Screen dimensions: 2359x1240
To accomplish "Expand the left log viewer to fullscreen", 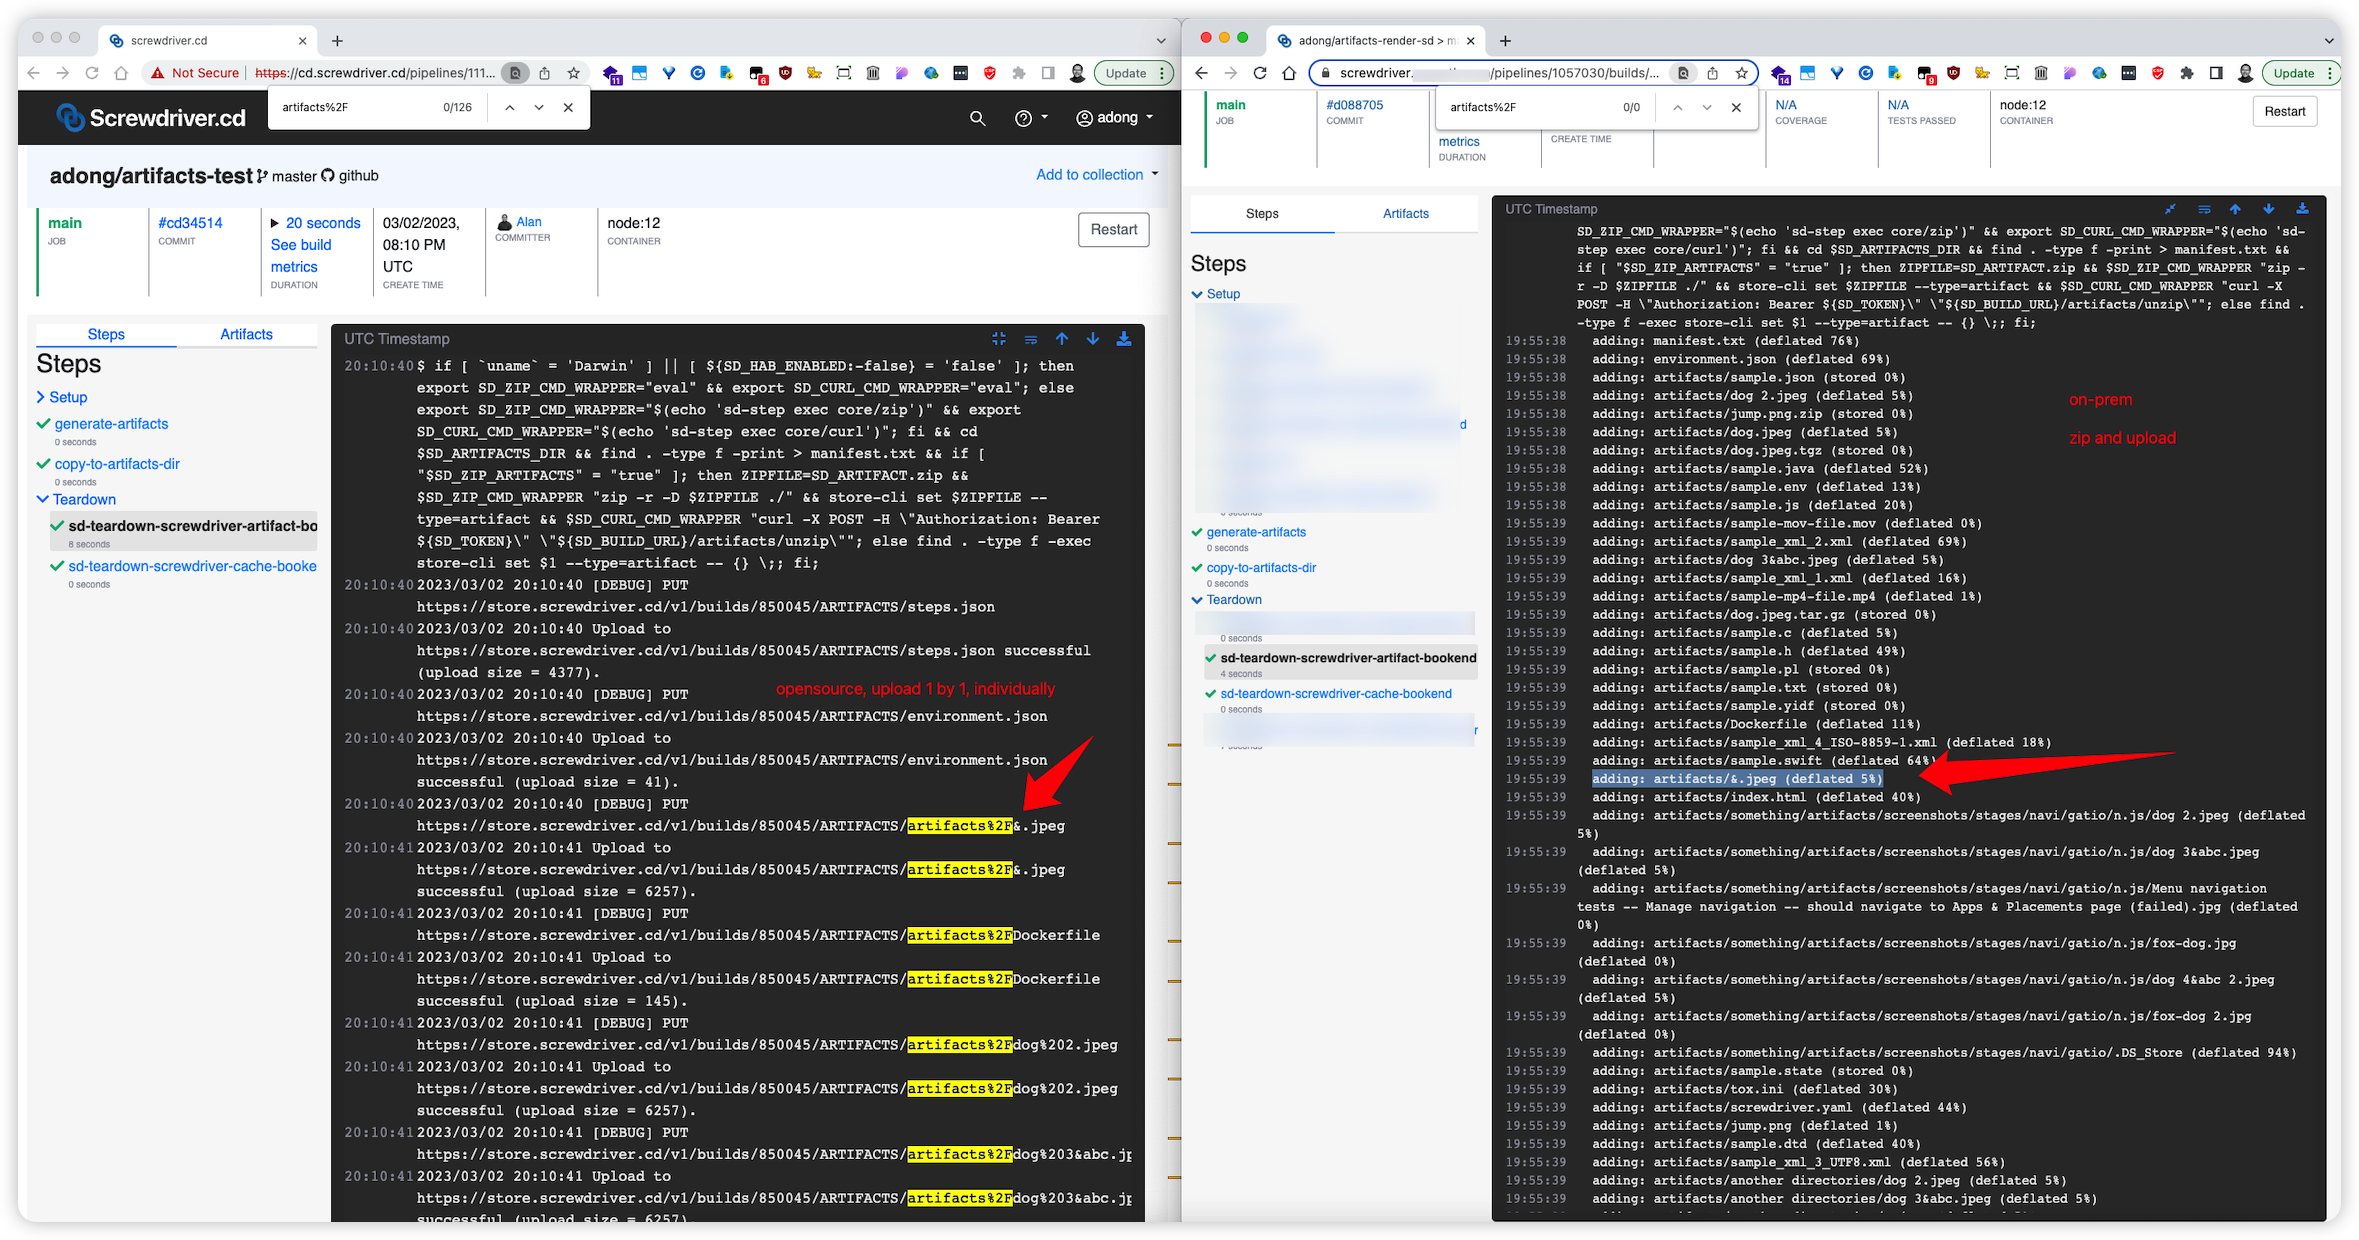I will [x=999, y=339].
